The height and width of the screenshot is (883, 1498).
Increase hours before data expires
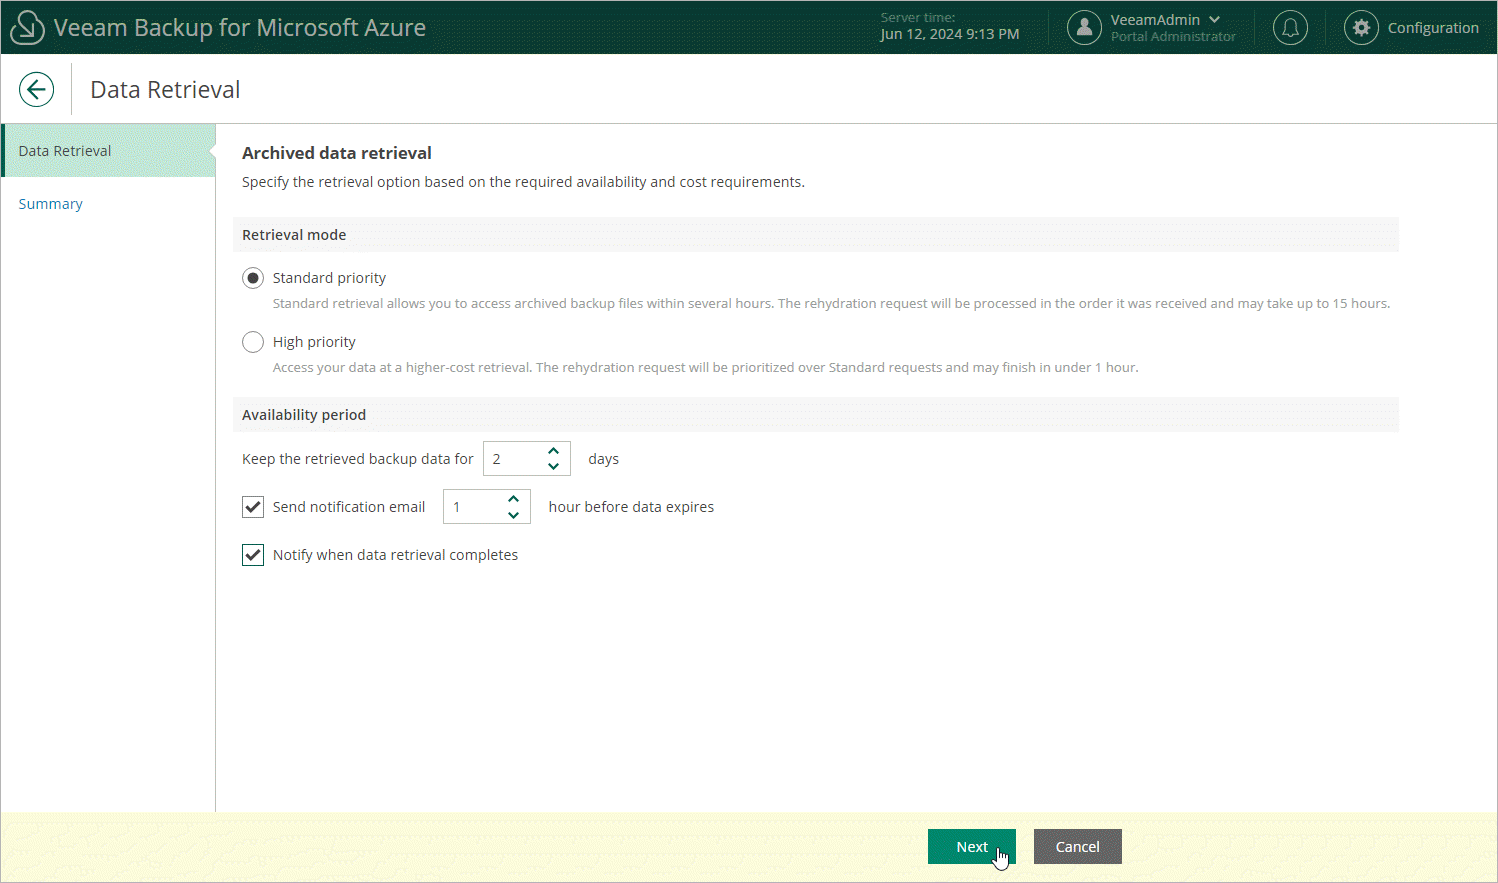click(x=513, y=499)
